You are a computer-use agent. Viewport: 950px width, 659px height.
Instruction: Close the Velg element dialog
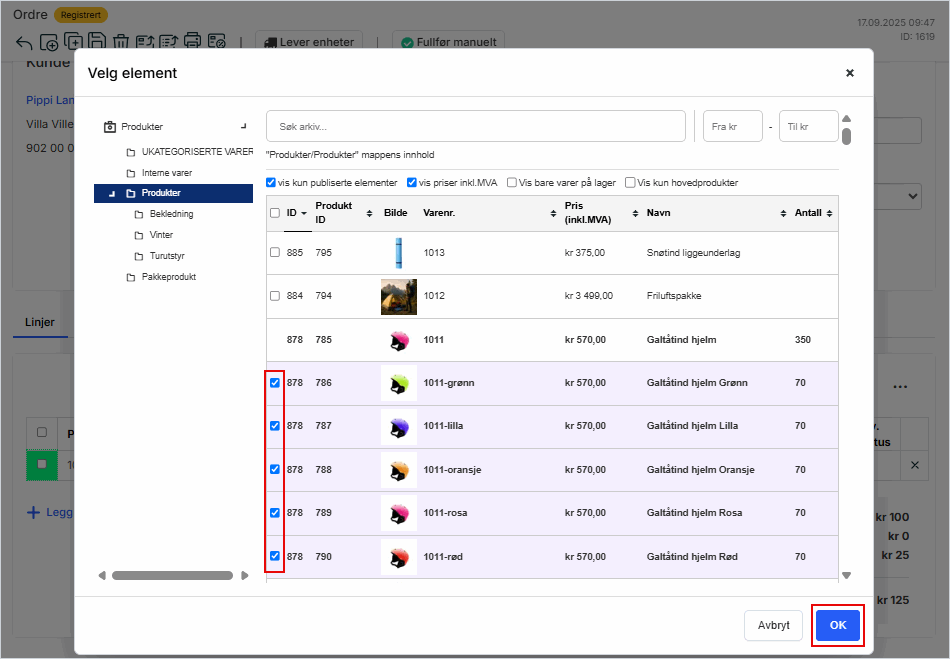click(849, 73)
